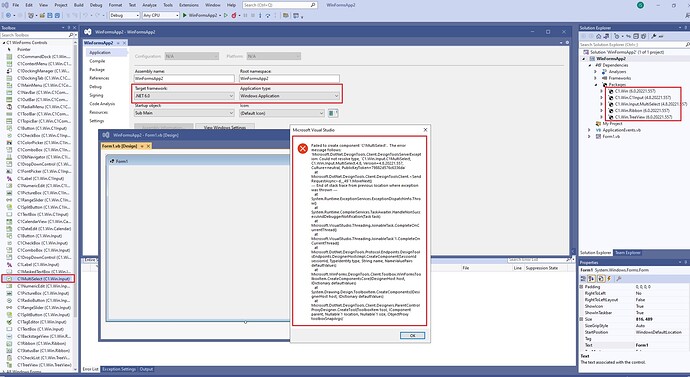
Task: Click OK to dismiss the error dialog
Action: pos(412,335)
